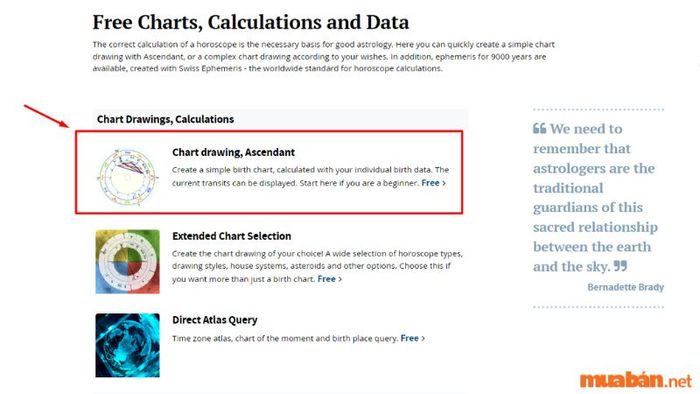Viewport: 700px width, 394px height.
Task: Open the Extended Chart Selection heading
Action: [x=231, y=236]
